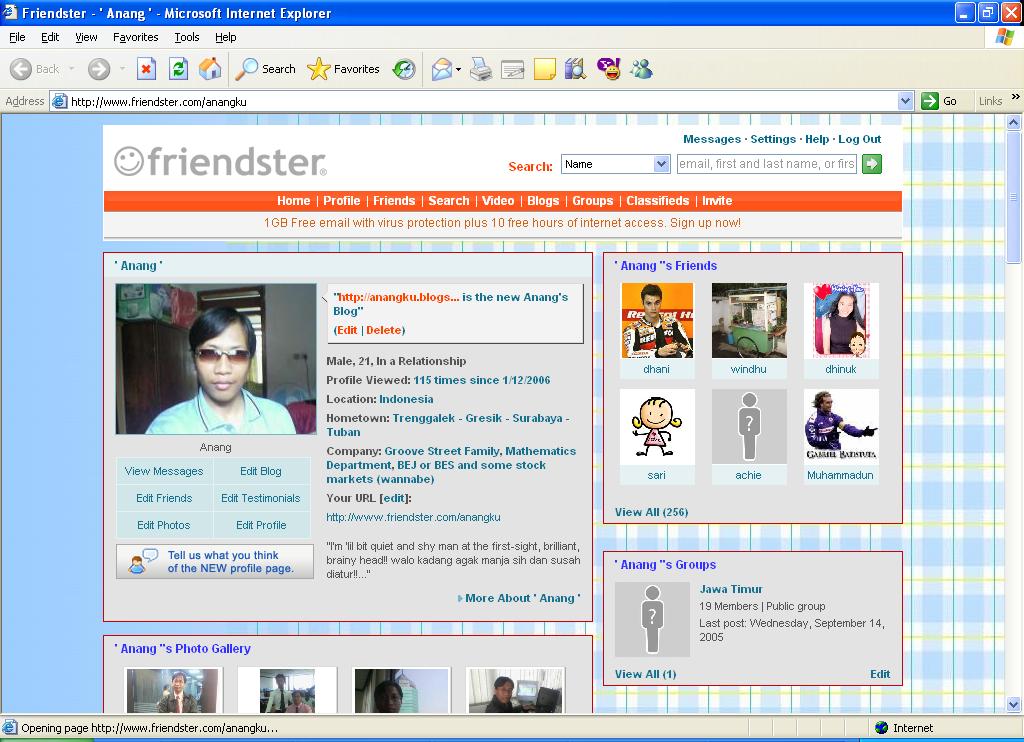This screenshot has width=1024, height=742.
Task: Open the Jawa Timur group link
Action: [731, 589]
